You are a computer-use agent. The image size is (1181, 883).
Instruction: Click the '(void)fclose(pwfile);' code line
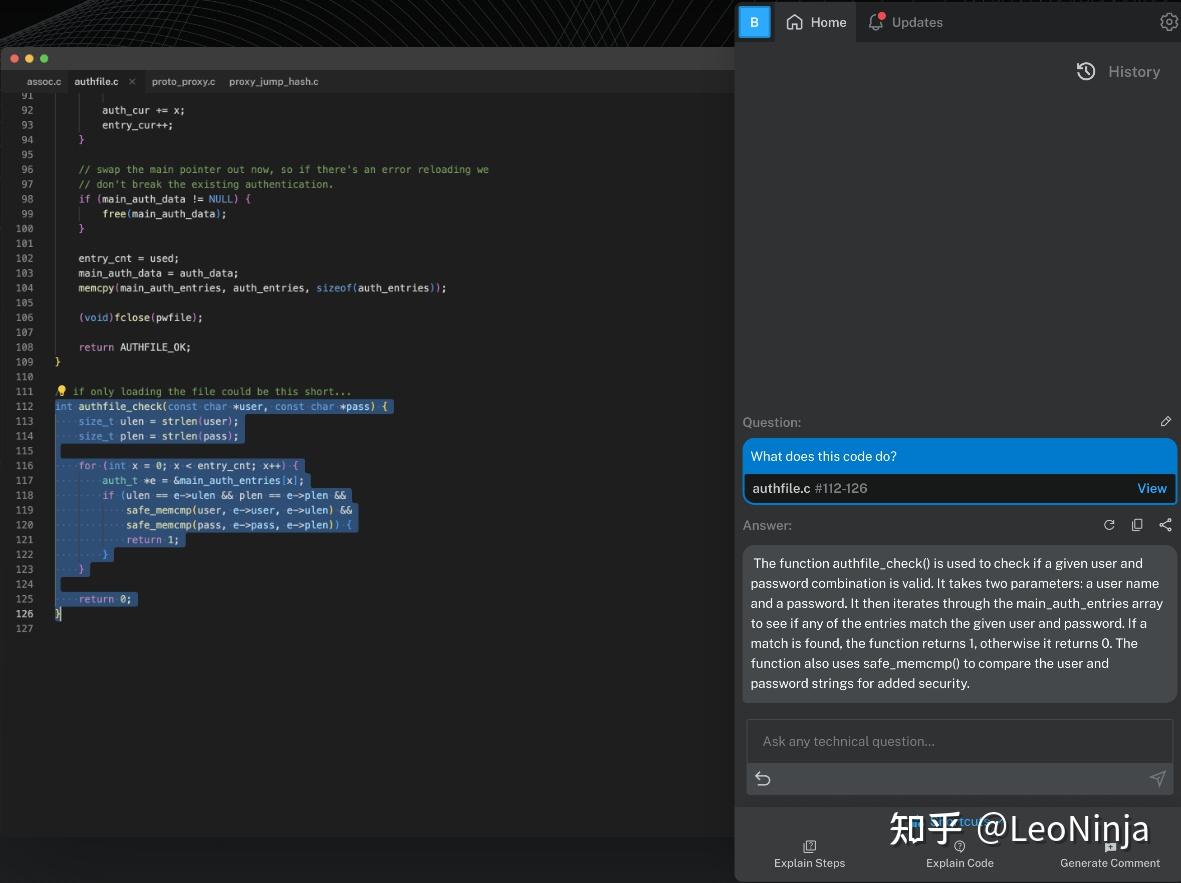point(140,317)
